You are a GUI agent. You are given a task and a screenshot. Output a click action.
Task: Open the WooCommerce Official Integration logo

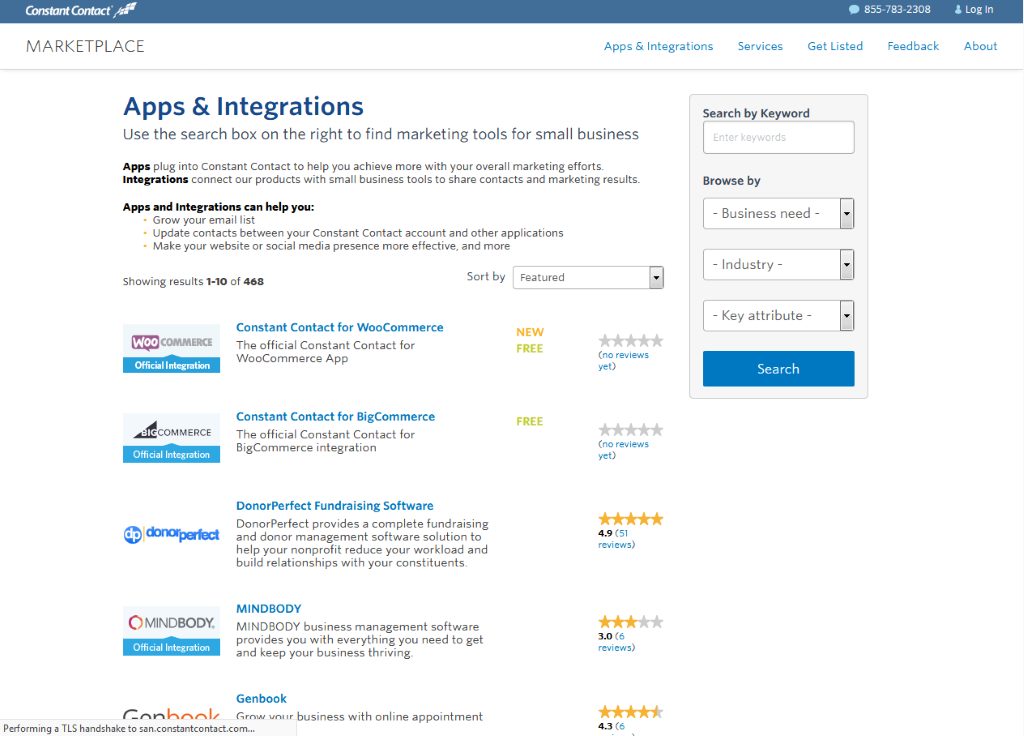pos(171,349)
